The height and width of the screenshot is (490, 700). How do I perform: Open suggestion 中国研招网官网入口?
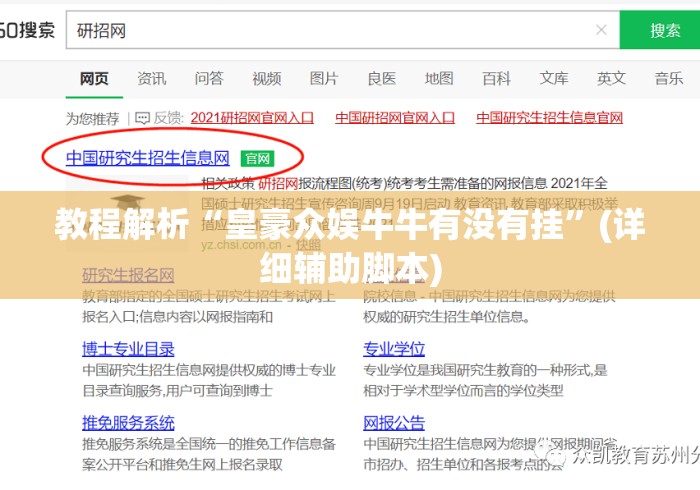point(395,118)
